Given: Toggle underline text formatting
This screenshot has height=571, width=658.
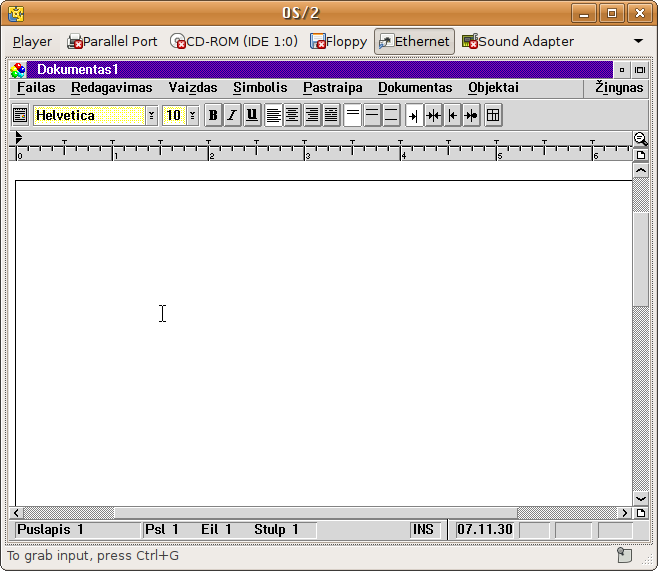Looking at the screenshot, I should (x=252, y=115).
